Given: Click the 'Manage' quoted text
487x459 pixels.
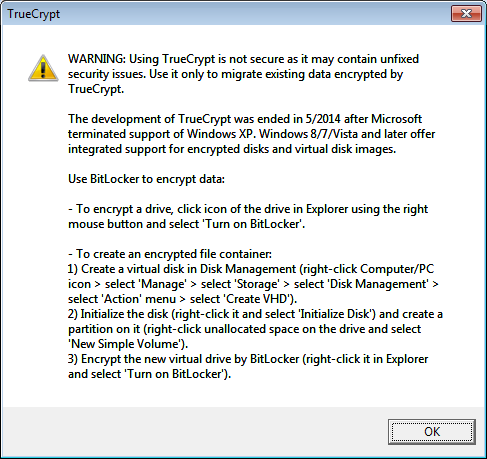Looking at the screenshot, I should 163,284.
